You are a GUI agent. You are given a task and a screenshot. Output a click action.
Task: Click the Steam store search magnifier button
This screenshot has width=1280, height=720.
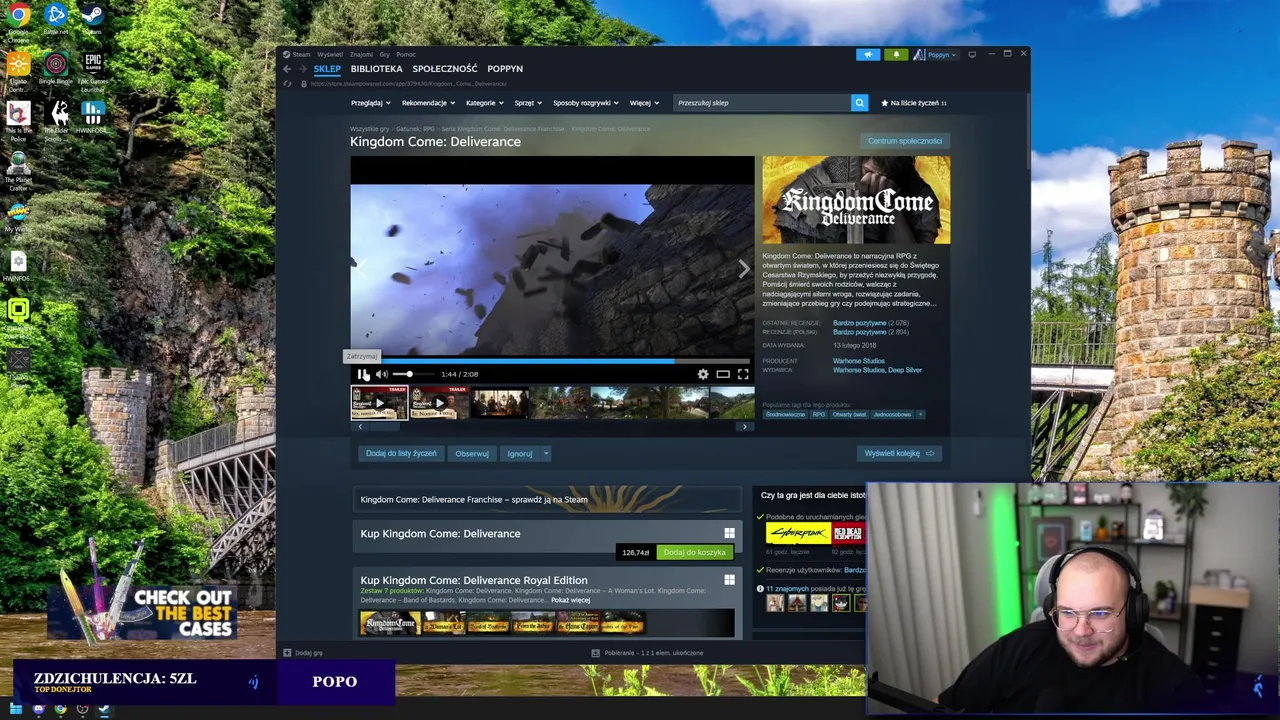pyautogui.click(x=859, y=102)
